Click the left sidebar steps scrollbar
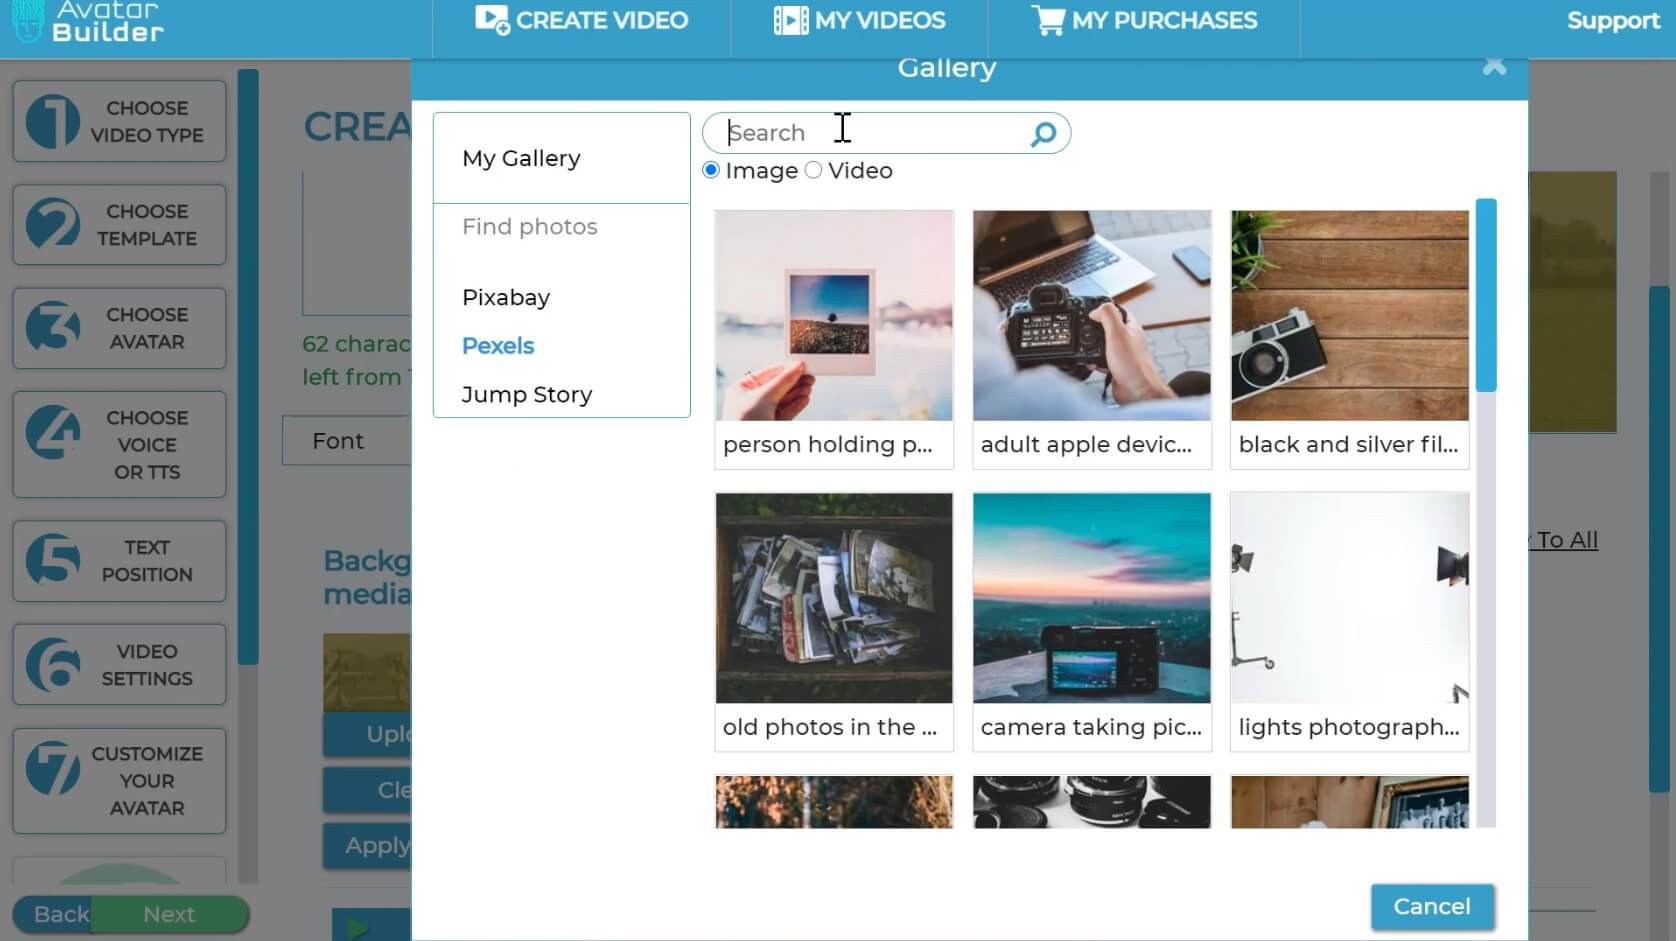 pos(248,367)
